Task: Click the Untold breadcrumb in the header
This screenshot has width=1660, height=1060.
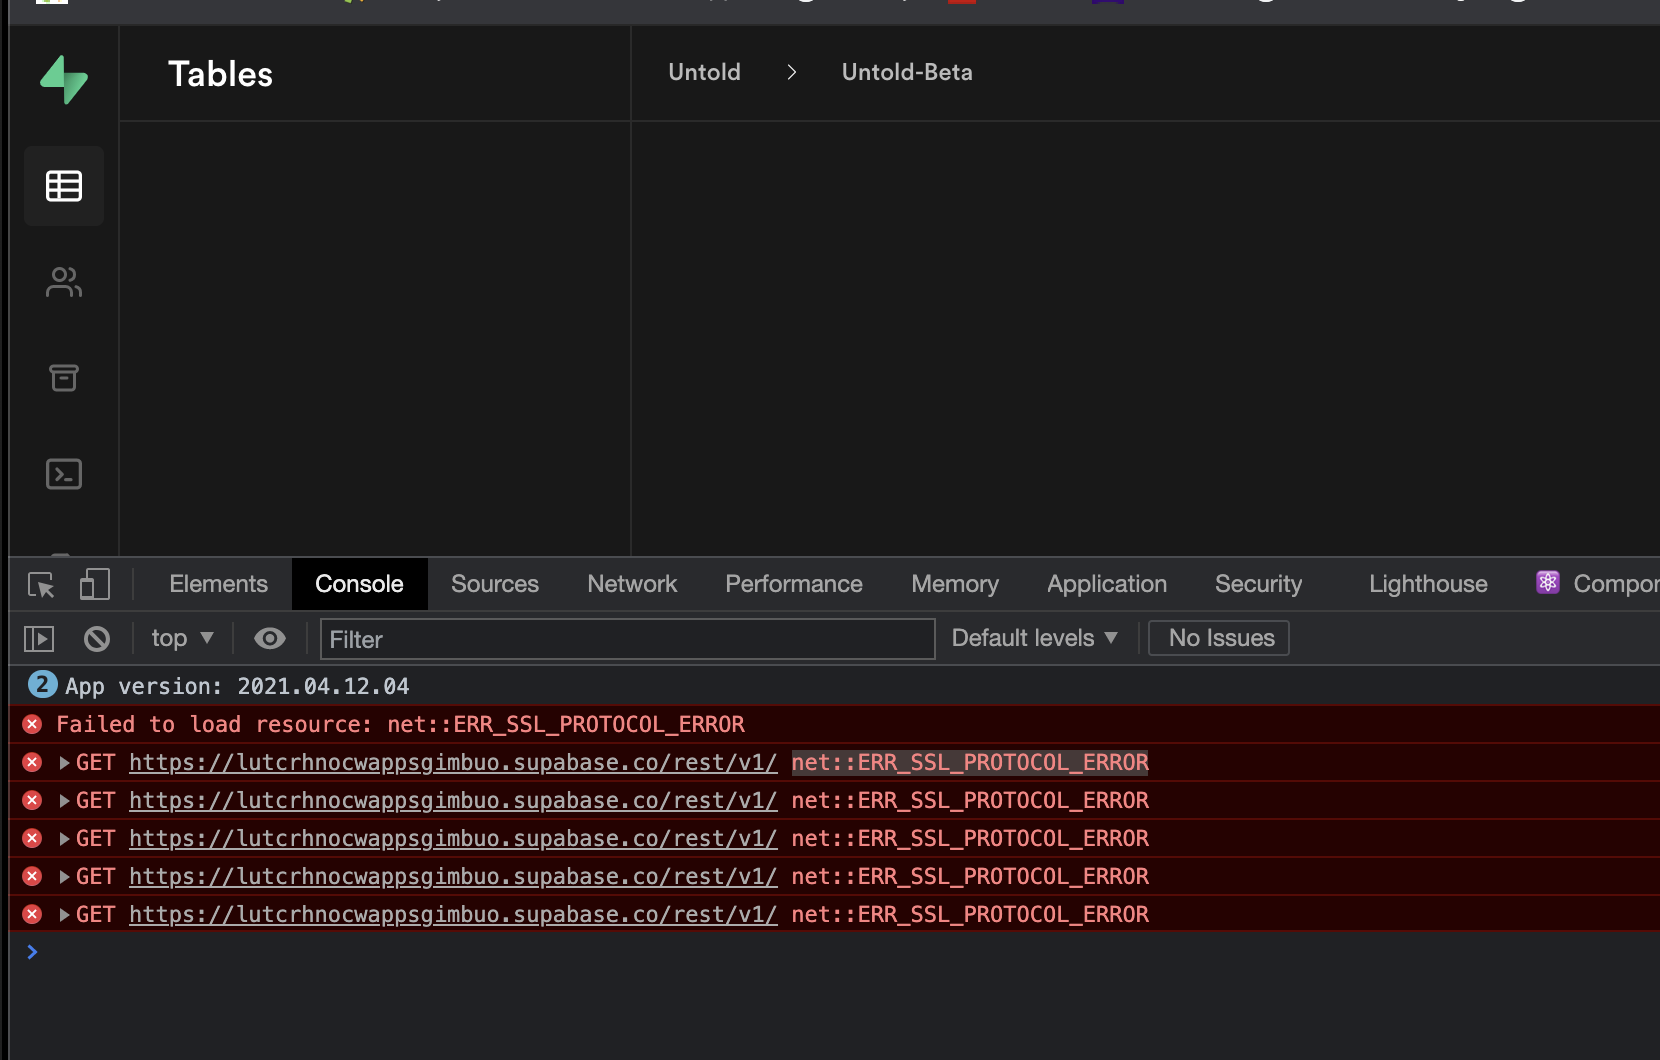Action: [x=704, y=72]
